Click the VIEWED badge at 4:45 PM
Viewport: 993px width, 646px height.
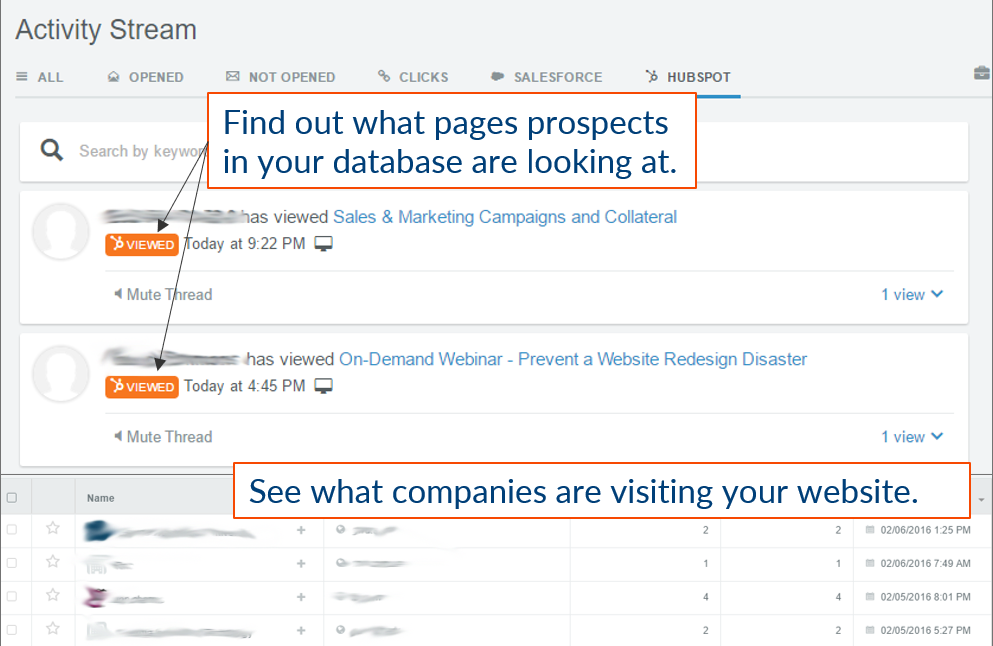coord(142,386)
